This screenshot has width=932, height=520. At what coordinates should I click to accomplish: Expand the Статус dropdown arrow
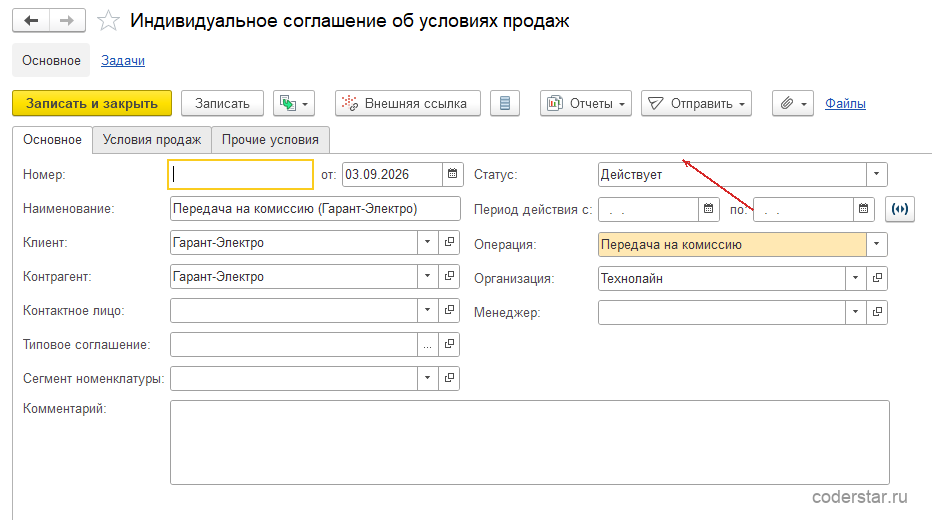(x=877, y=175)
